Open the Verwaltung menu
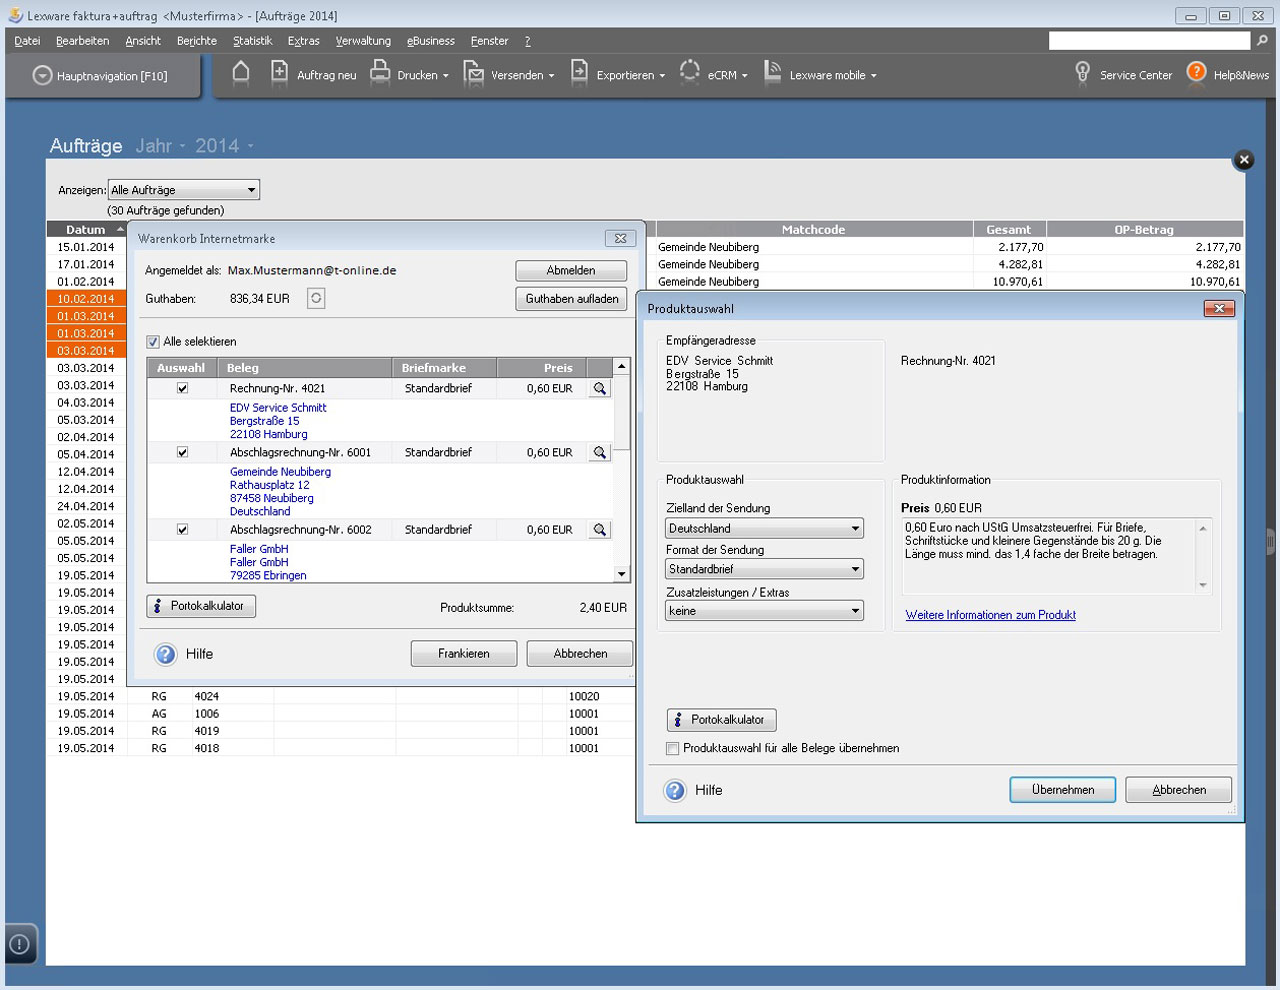This screenshot has width=1280, height=990. click(x=363, y=41)
